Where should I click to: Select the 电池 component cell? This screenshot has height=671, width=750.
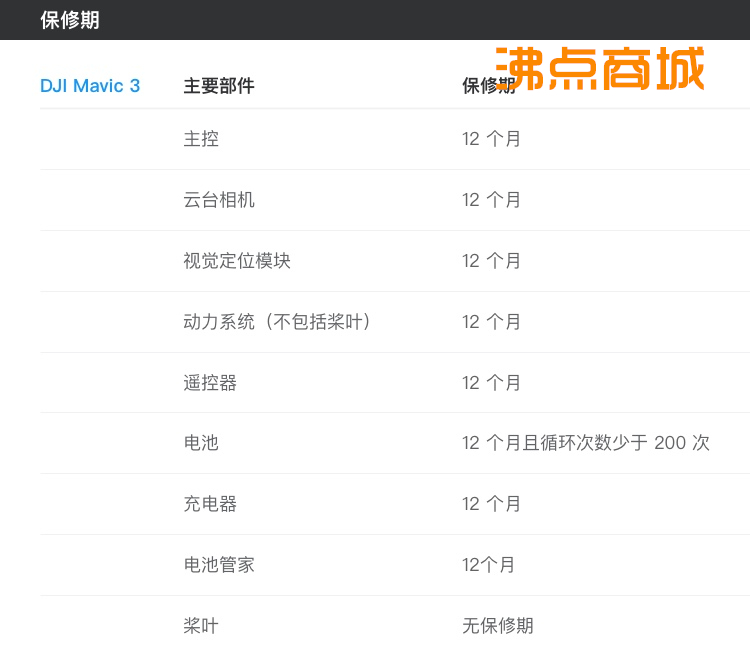pos(201,443)
